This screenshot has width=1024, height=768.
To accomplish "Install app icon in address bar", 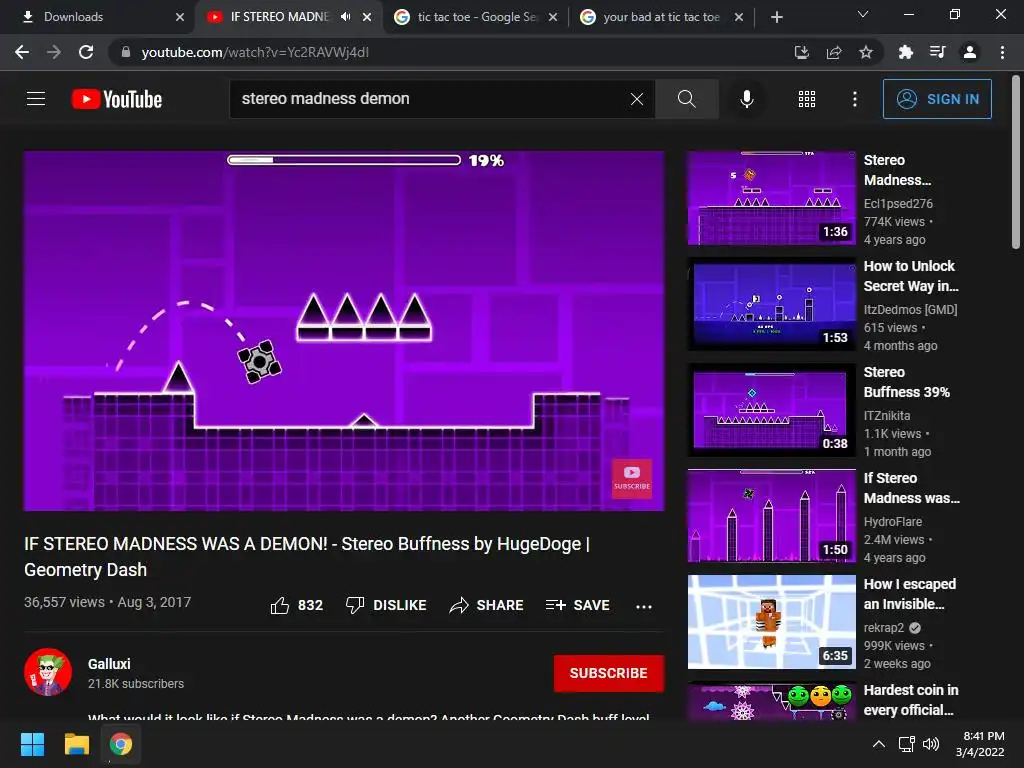I will pyautogui.click(x=801, y=52).
